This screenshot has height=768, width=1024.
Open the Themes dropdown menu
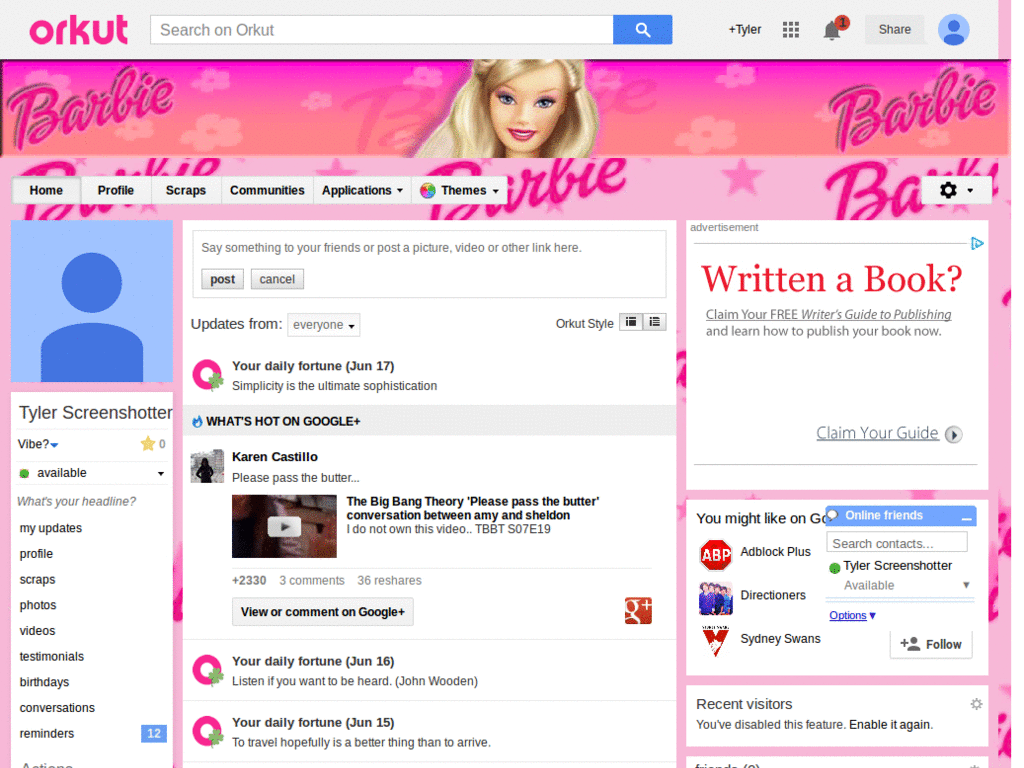[461, 190]
